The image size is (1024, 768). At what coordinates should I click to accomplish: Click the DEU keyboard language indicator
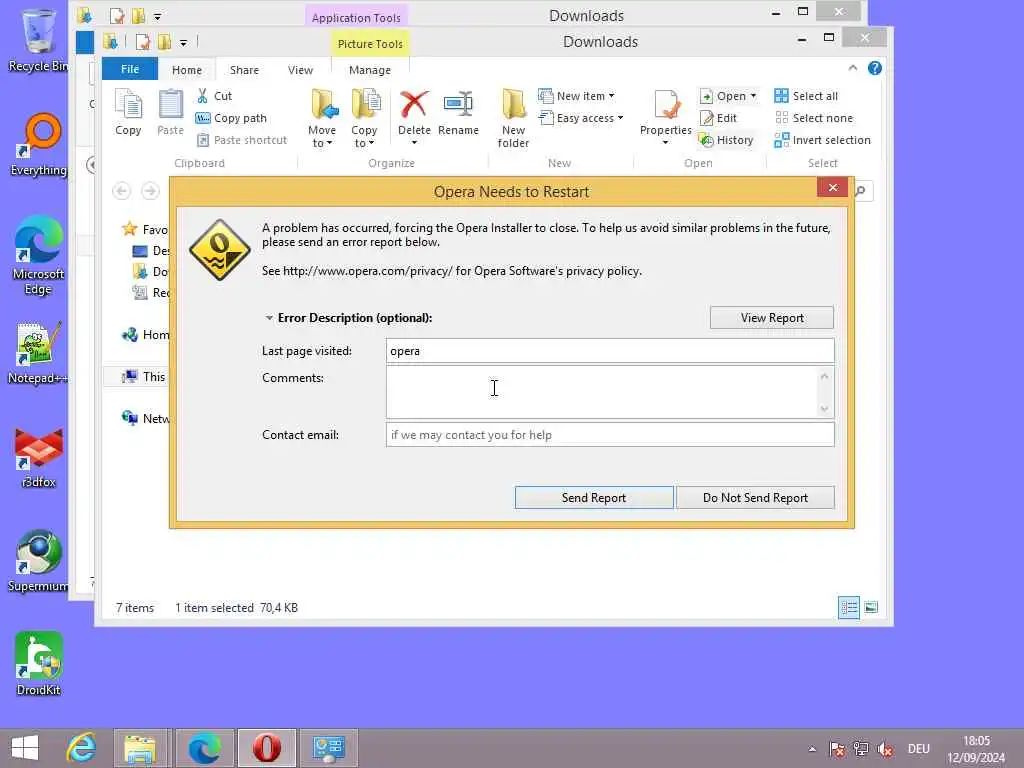[x=918, y=749]
